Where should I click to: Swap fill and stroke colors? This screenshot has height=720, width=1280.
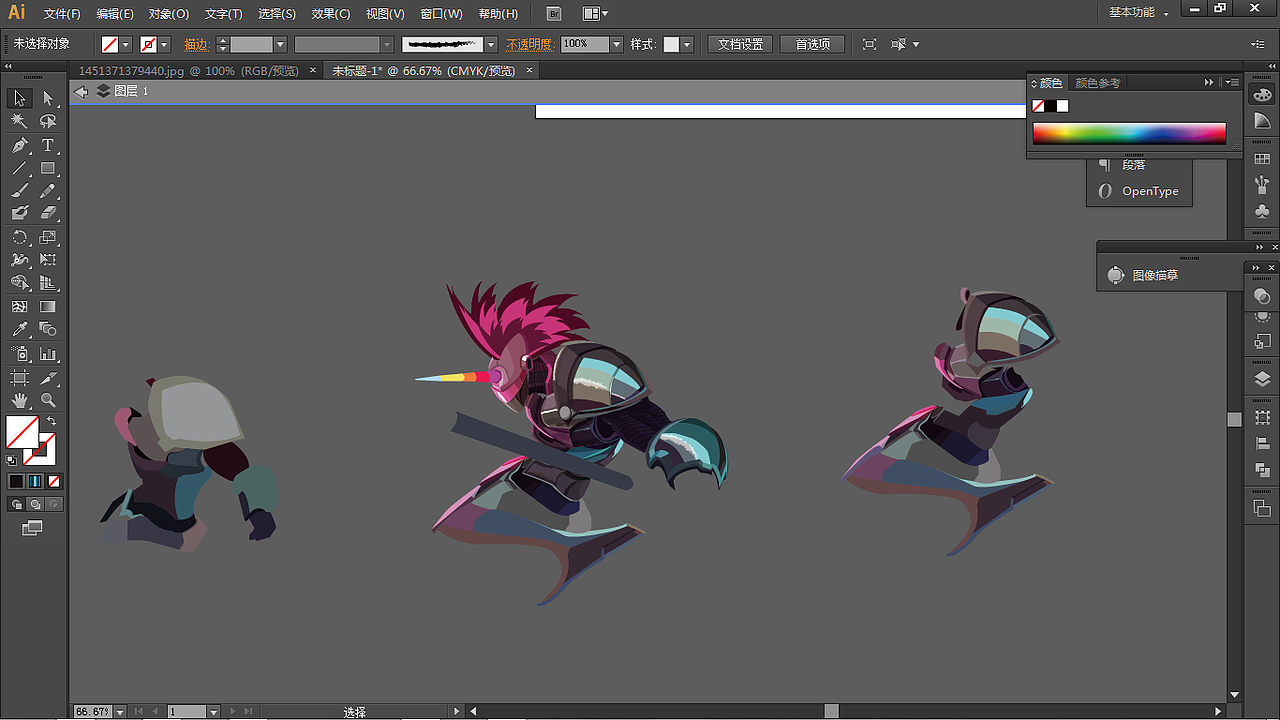click(51, 421)
